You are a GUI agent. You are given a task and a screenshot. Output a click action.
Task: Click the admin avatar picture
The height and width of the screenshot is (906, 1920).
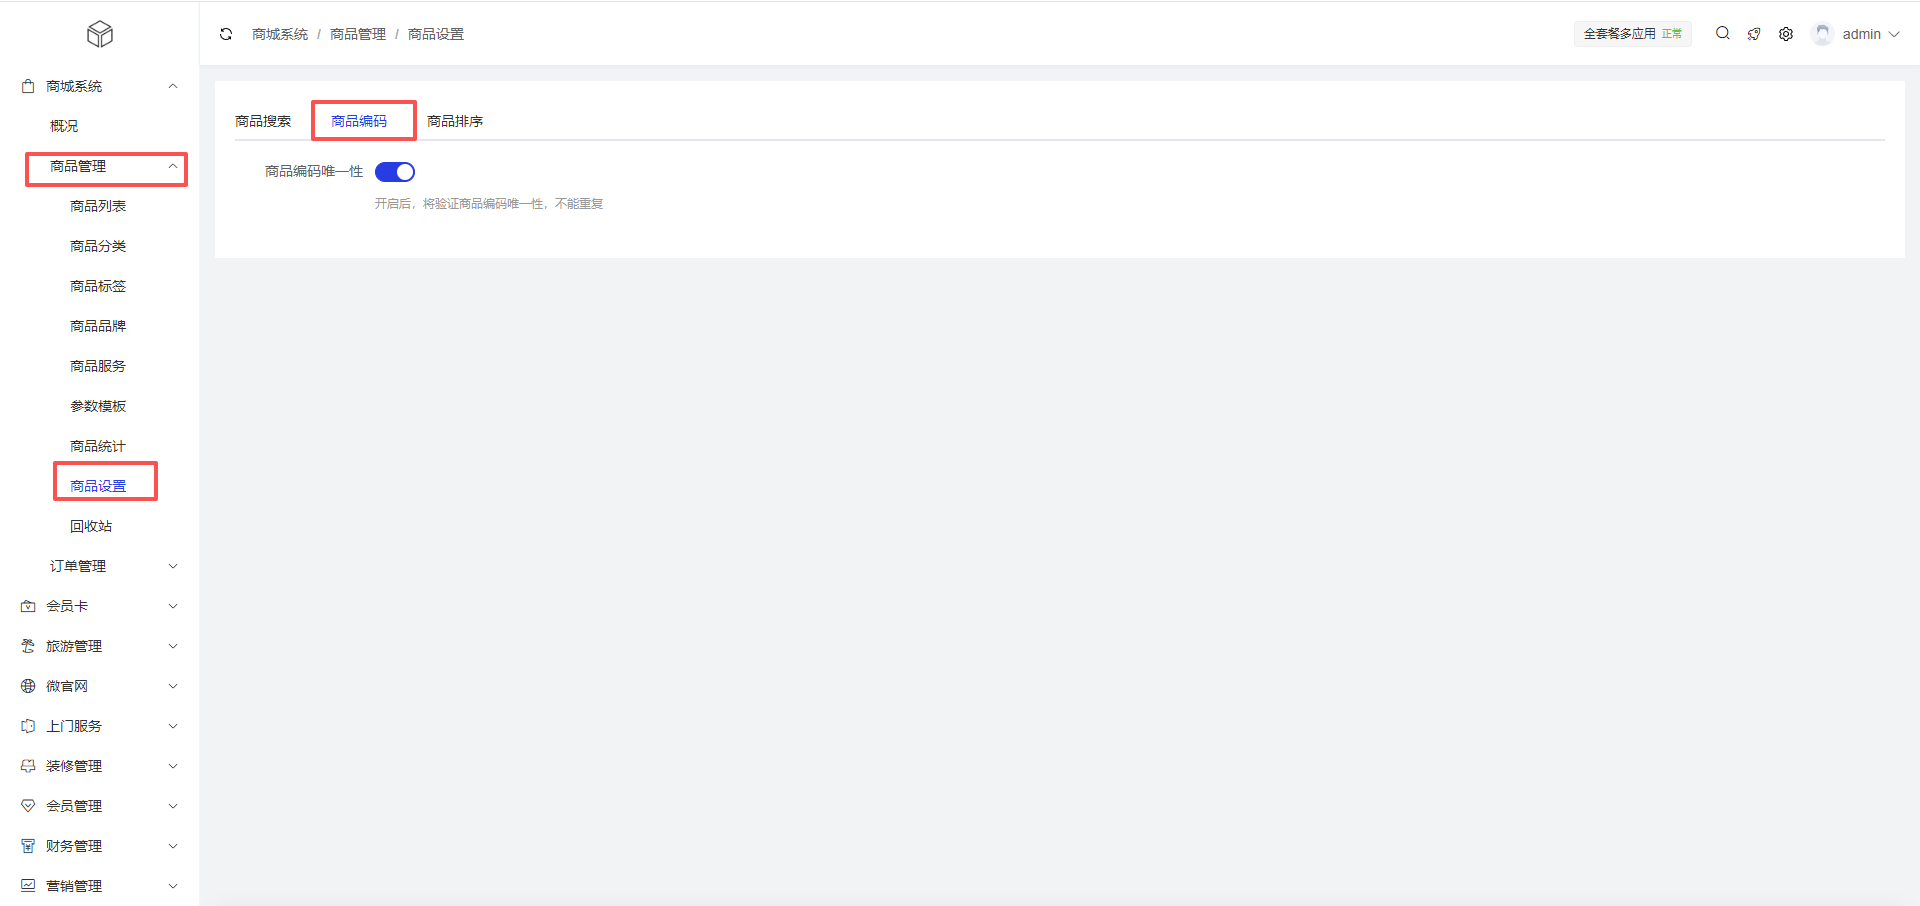click(1823, 34)
